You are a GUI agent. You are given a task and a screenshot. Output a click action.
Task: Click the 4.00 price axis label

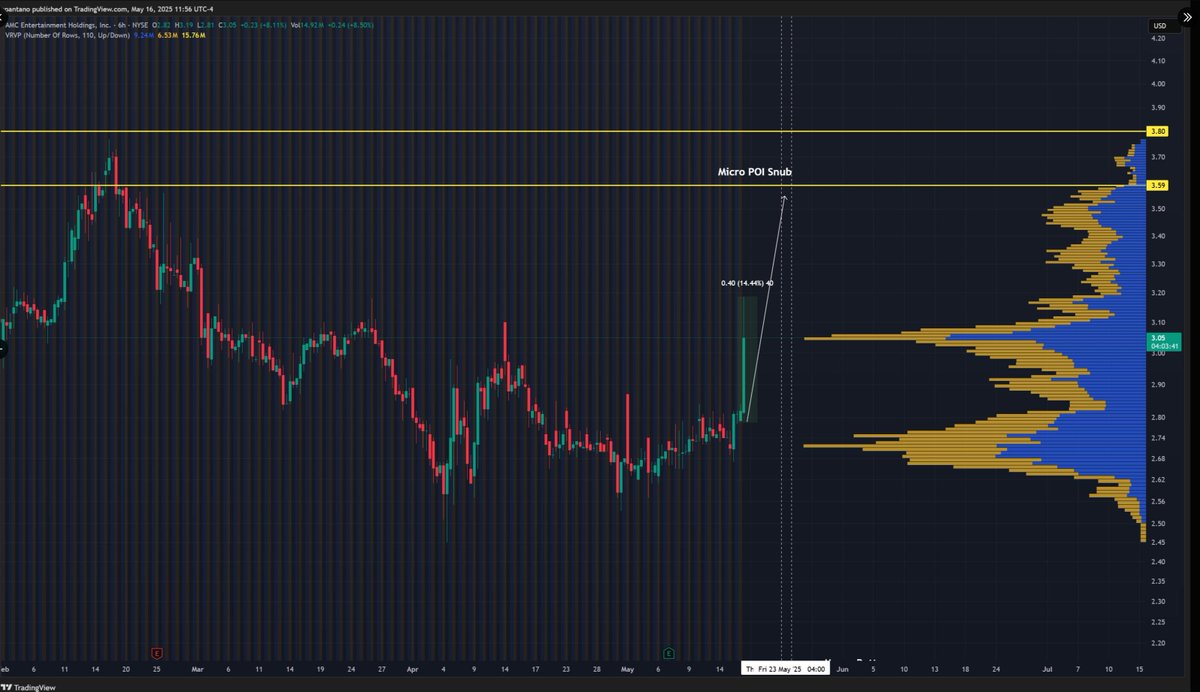tap(1159, 84)
